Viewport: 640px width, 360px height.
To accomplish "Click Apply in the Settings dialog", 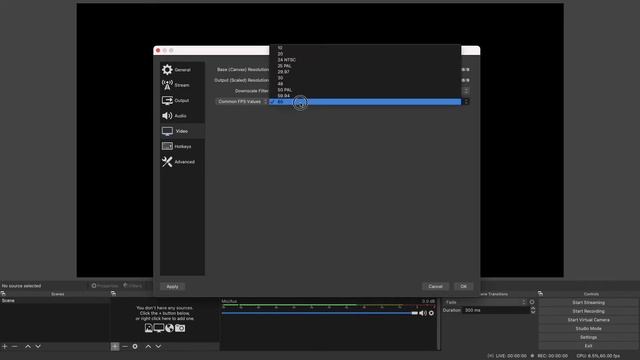I will pos(172,287).
